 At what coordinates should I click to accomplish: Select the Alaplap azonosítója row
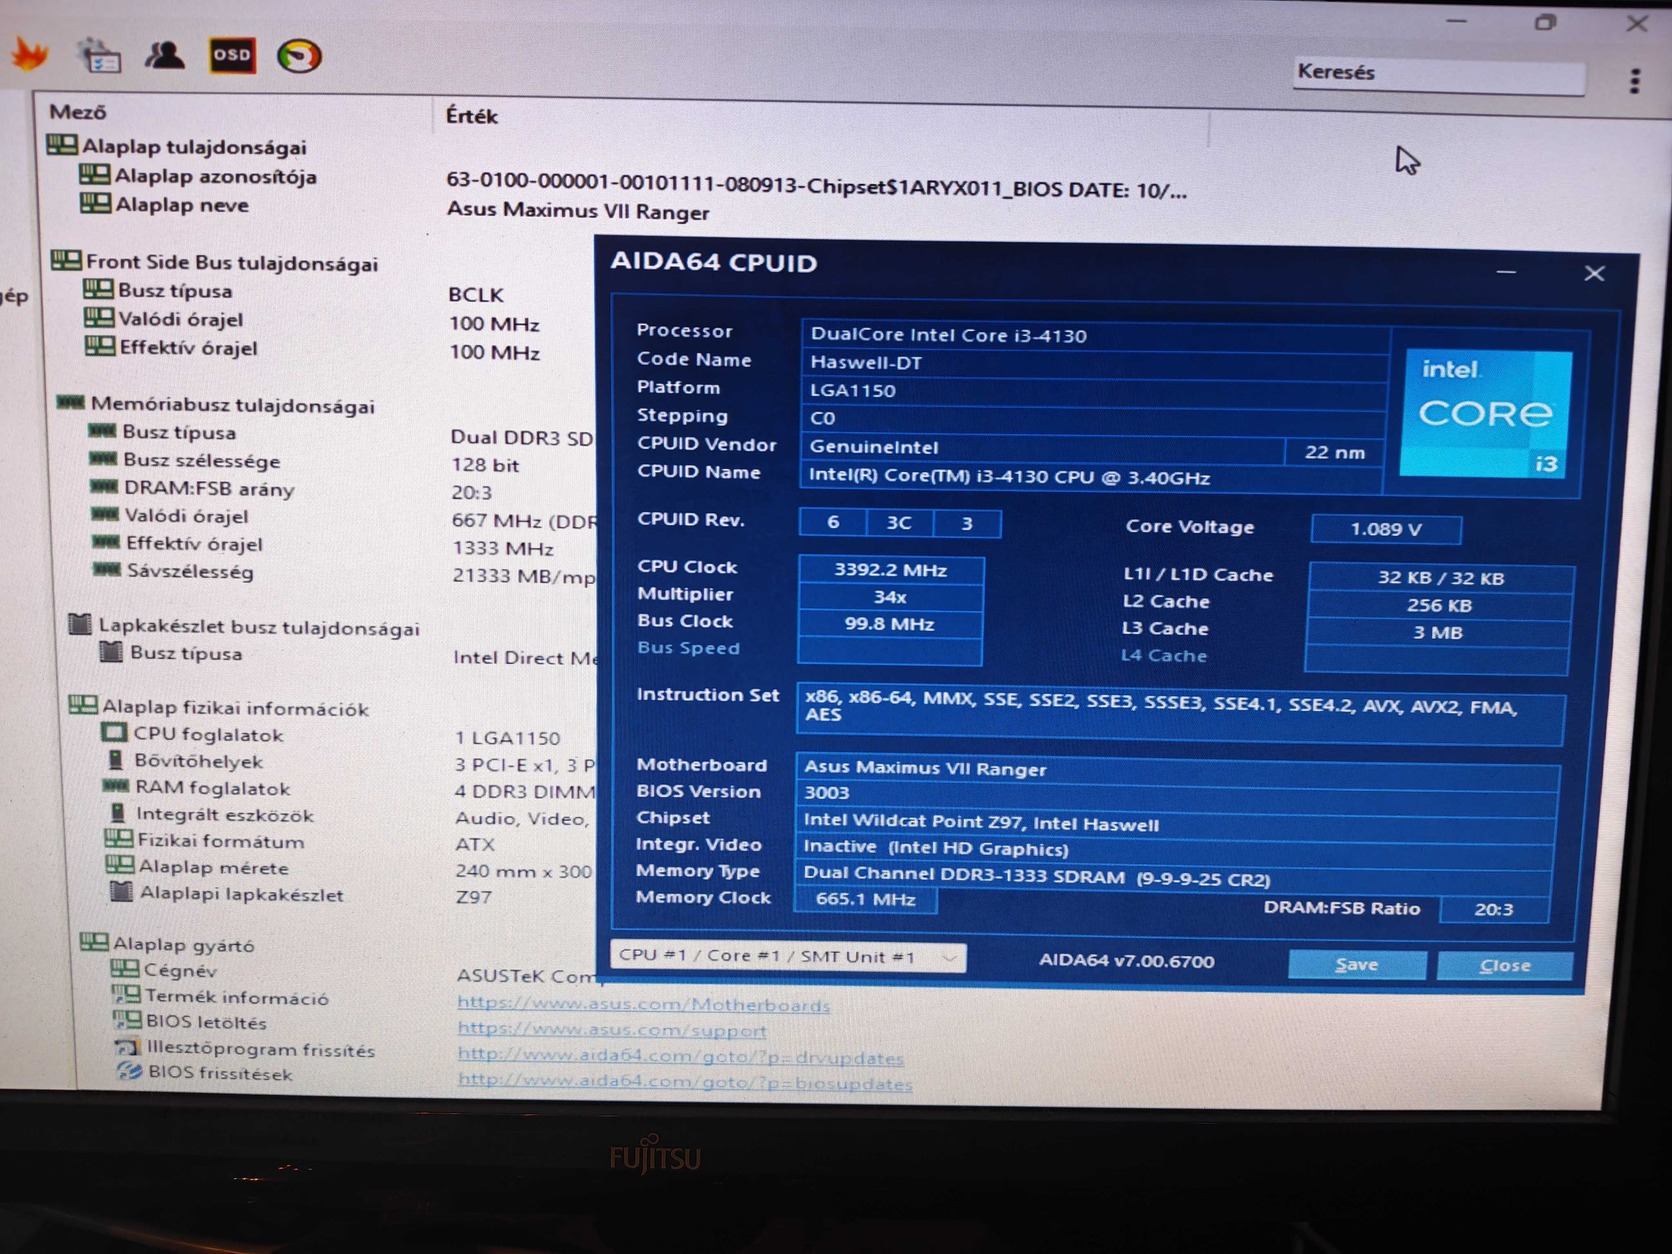coord(198,176)
